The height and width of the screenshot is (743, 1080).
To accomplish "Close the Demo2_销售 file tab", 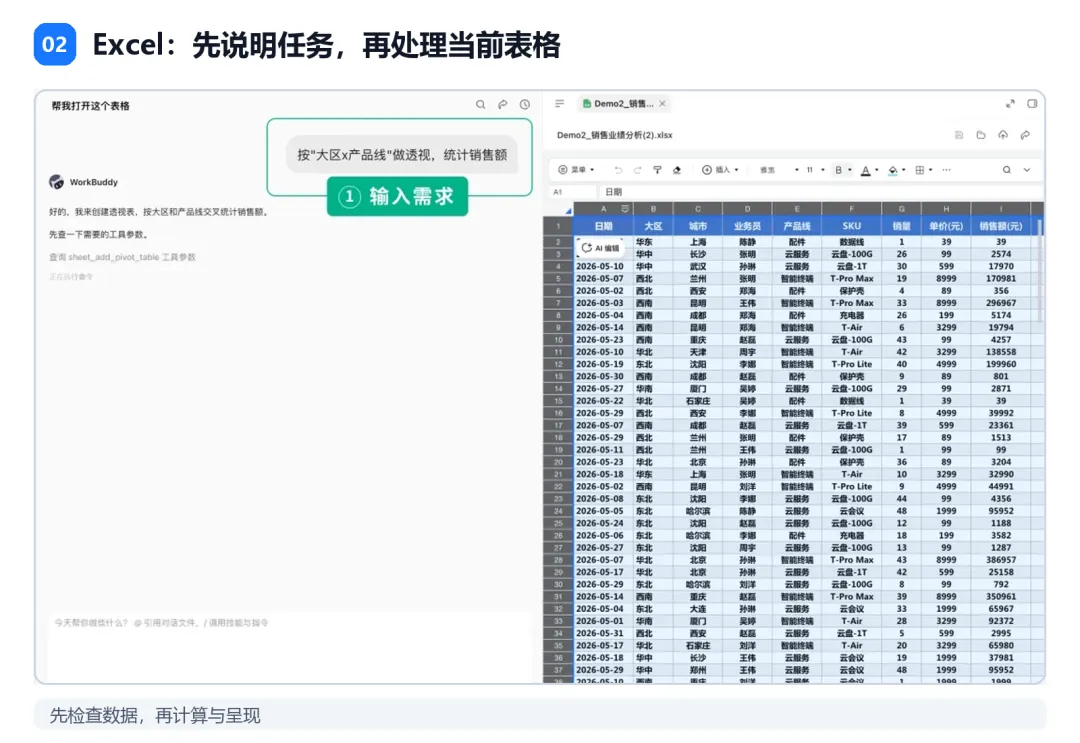I will (x=662, y=103).
